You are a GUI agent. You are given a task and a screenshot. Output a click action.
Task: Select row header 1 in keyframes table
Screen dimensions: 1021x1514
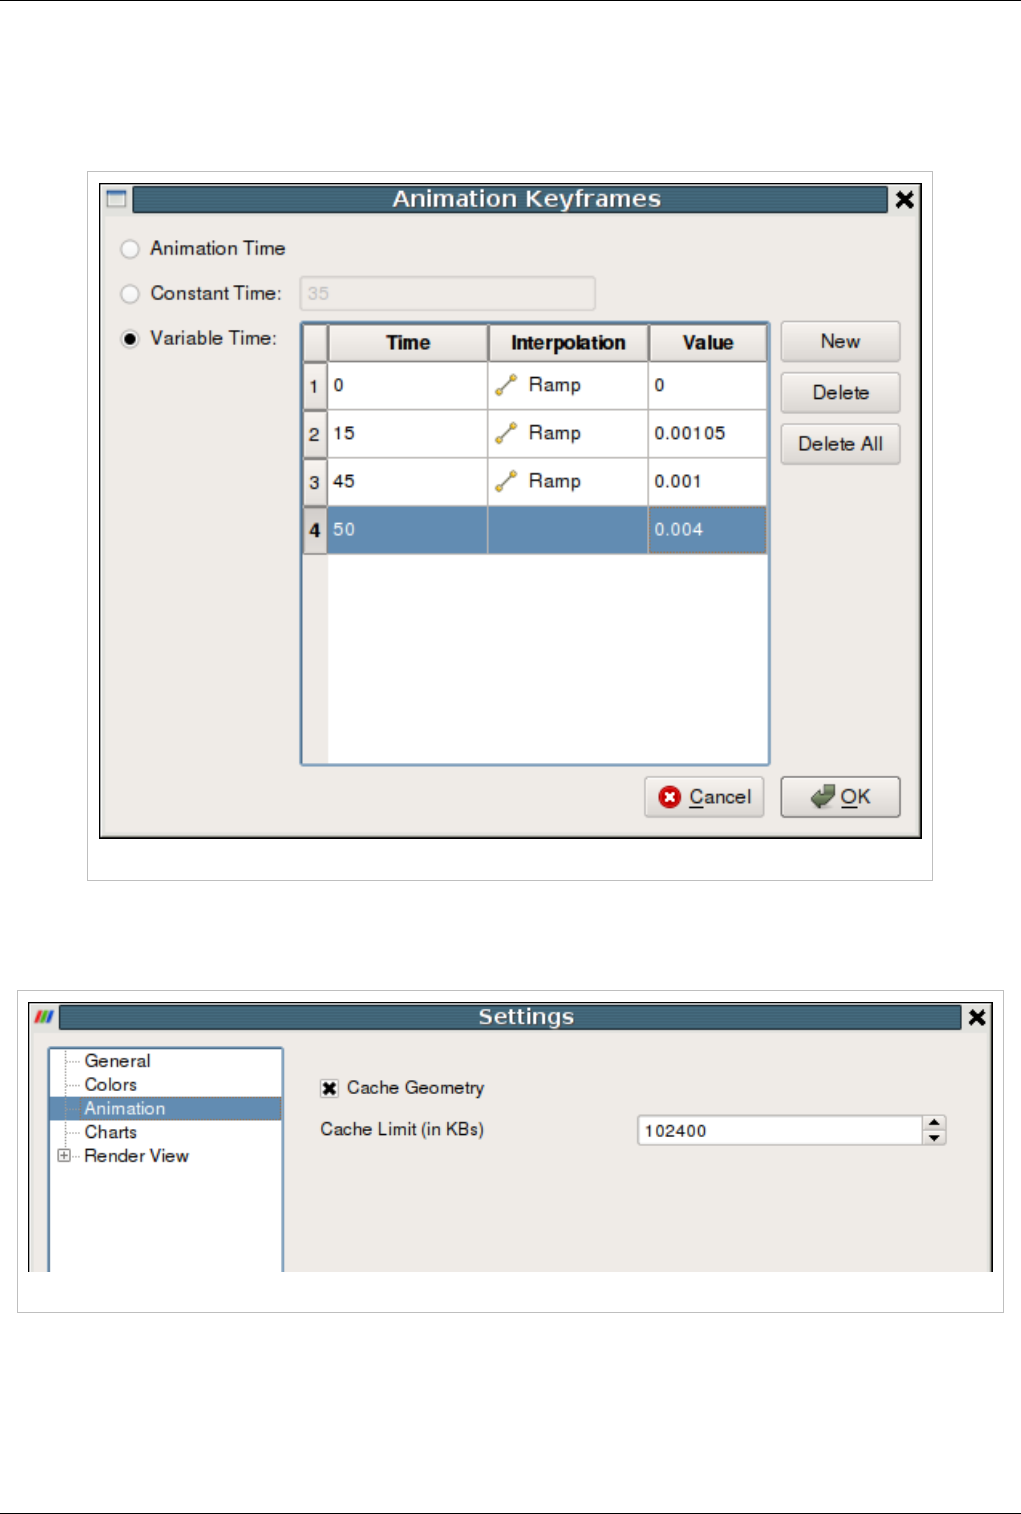(x=314, y=386)
